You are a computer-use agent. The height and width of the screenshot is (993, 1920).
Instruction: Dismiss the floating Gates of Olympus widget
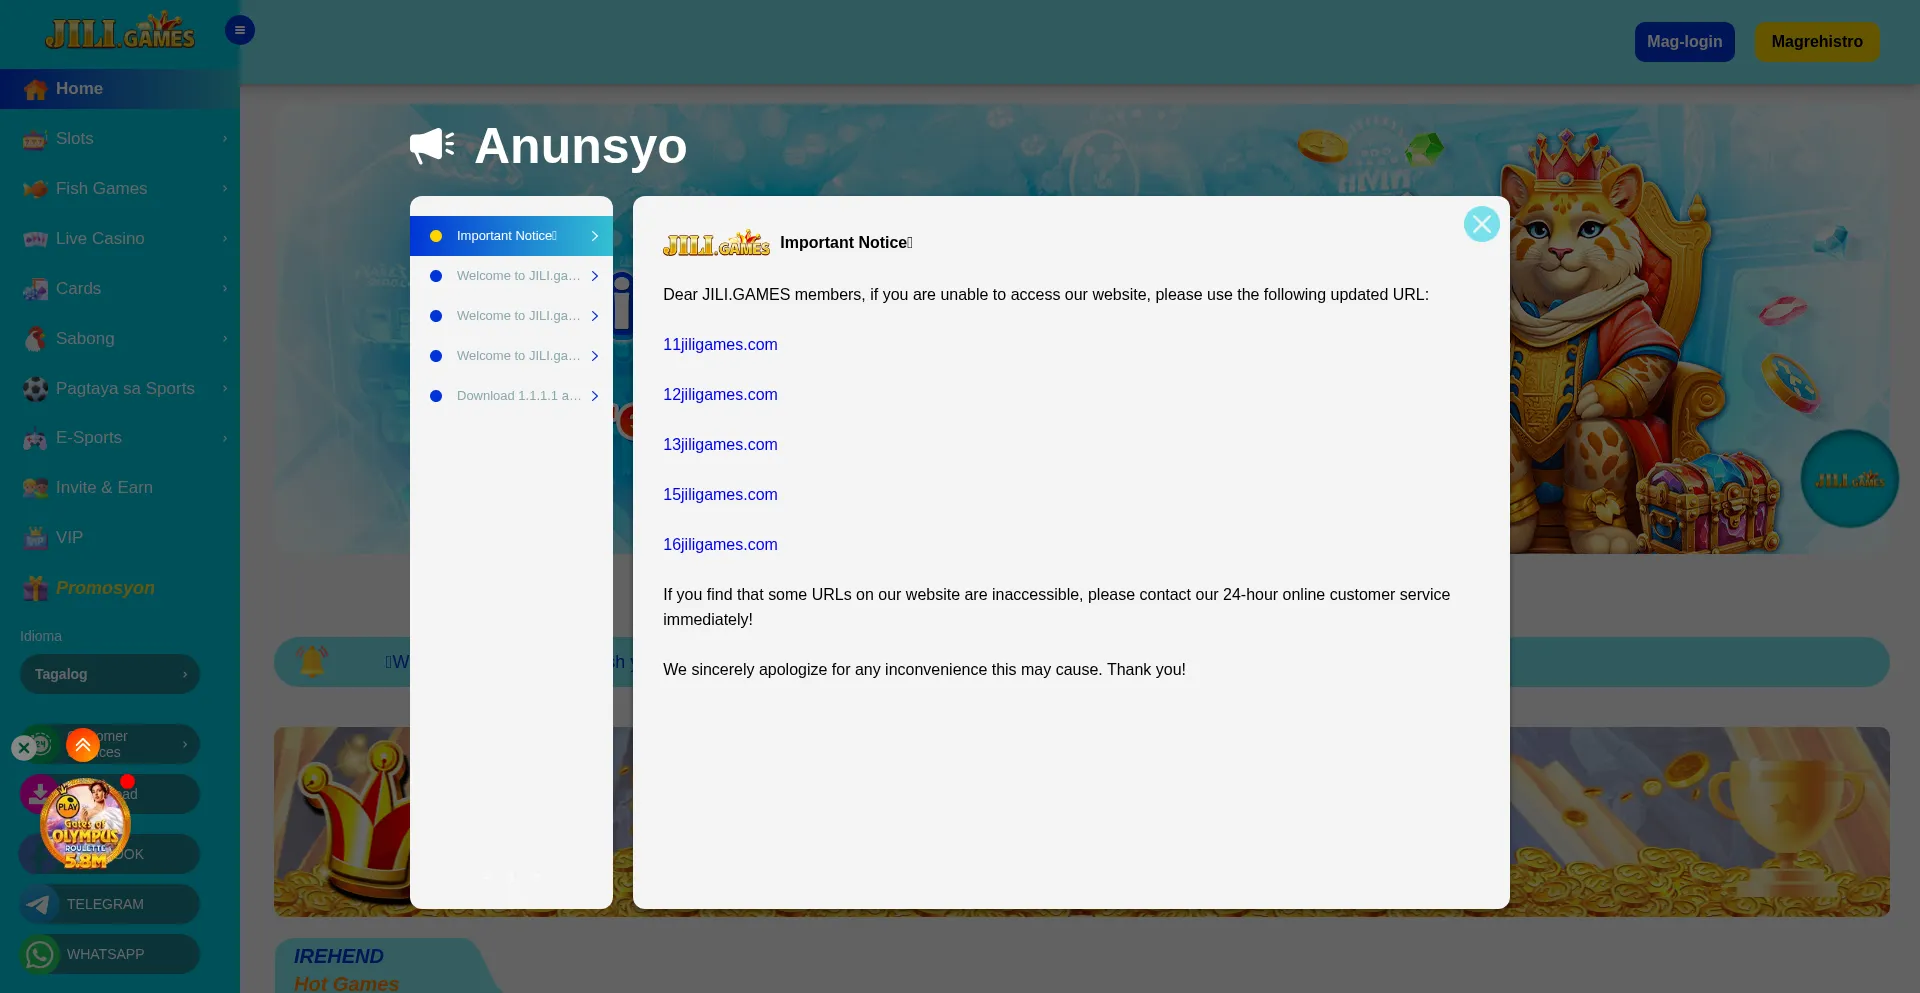point(24,747)
